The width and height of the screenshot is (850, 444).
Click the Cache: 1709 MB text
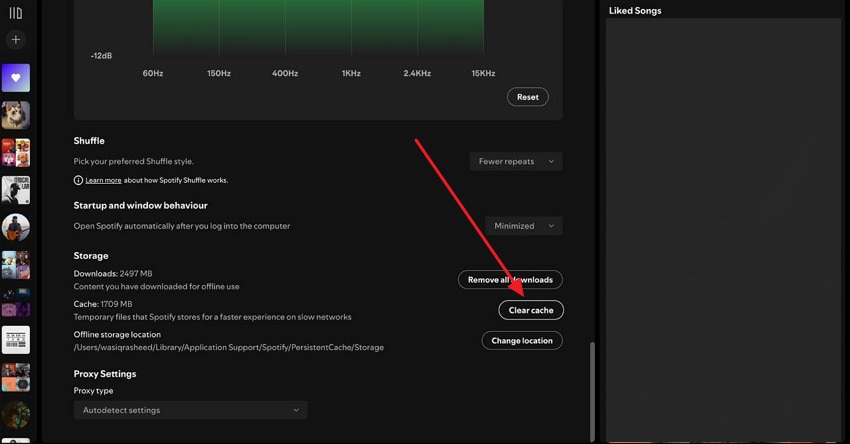103,304
